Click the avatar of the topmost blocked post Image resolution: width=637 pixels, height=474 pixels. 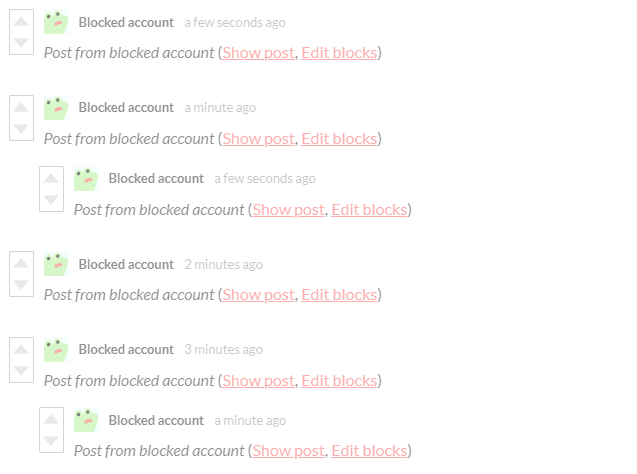click(x=56, y=22)
